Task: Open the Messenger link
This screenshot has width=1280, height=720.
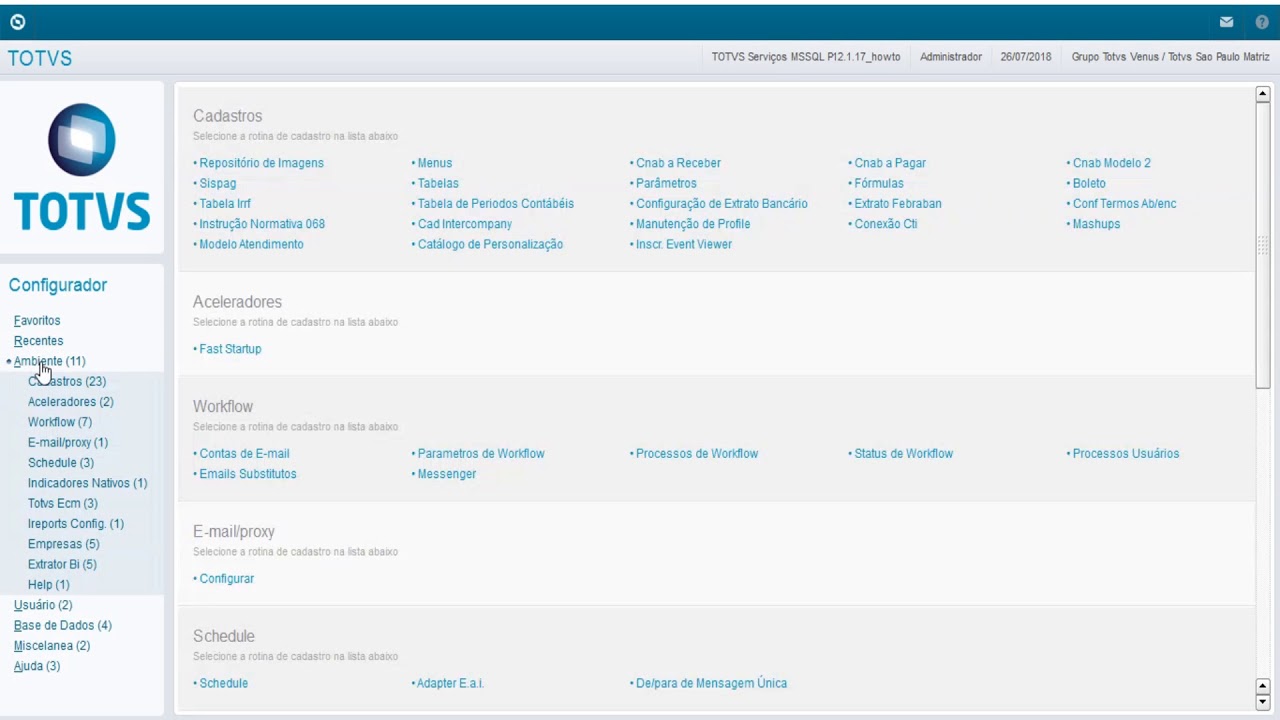Action: (447, 474)
